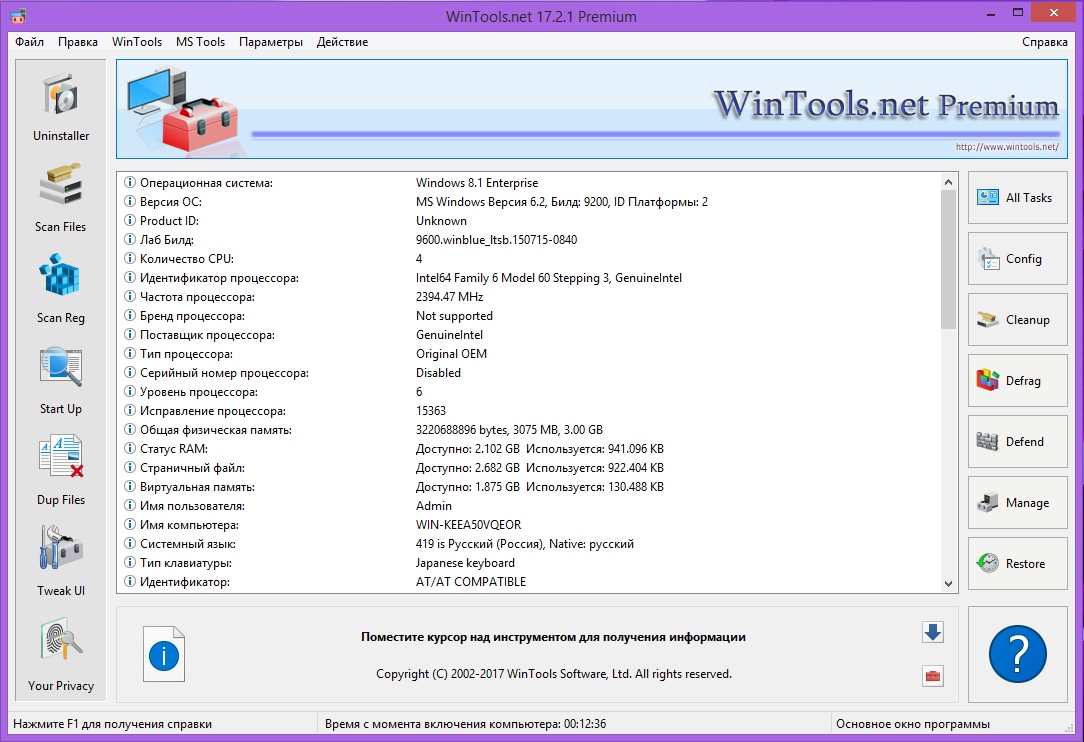Open the Параметры menu
1084x742 pixels.
tap(271, 41)
